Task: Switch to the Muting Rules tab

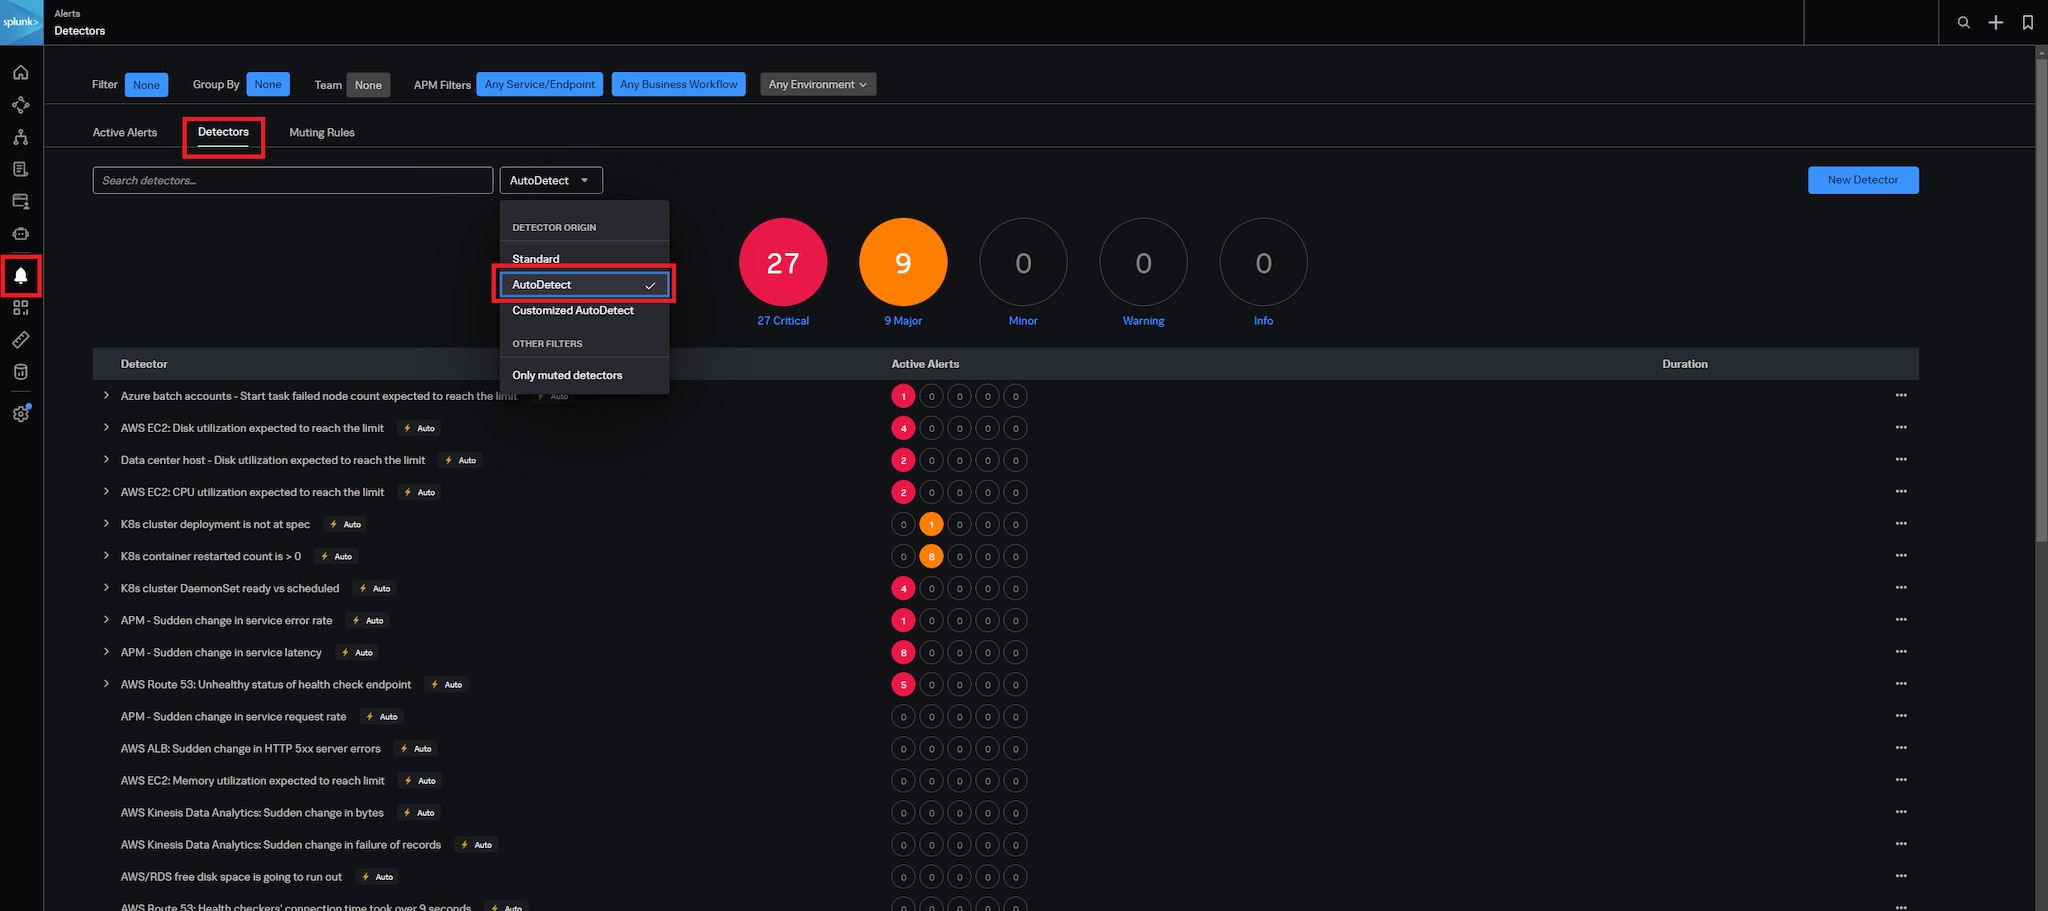Action: point(322,132)
